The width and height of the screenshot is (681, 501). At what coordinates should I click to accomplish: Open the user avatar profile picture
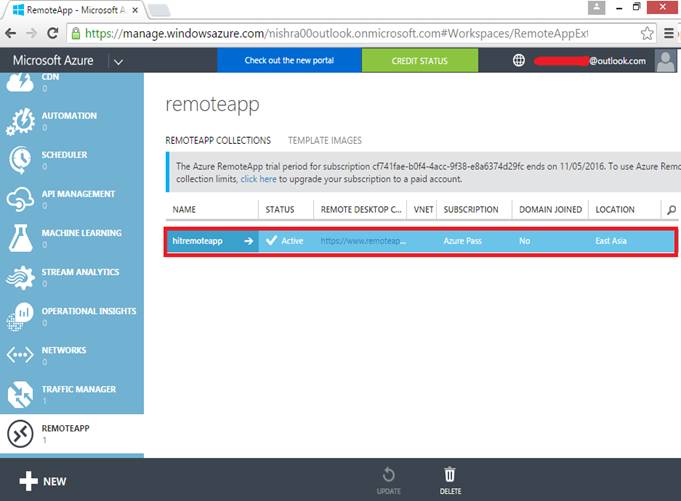[665, 60]
